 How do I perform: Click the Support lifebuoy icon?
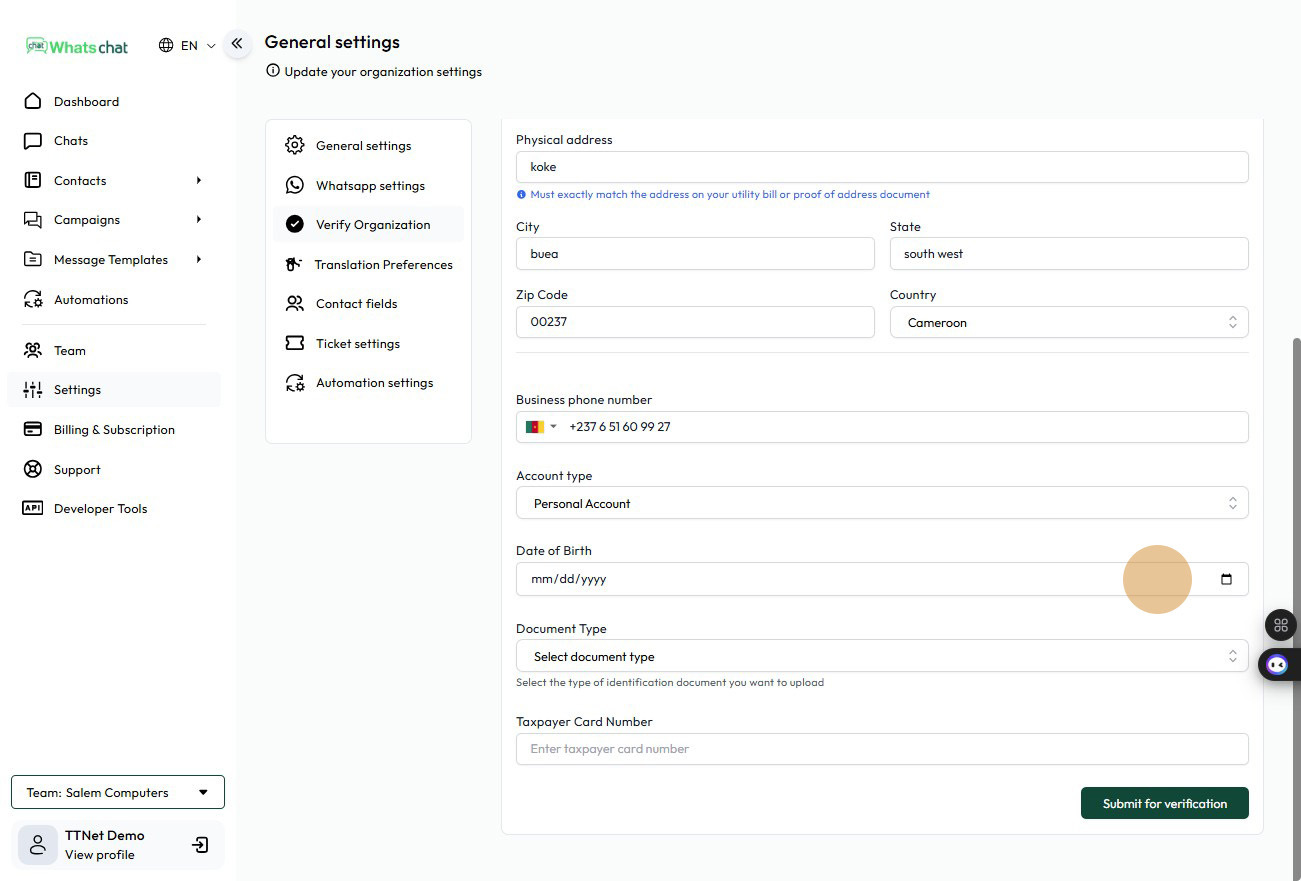(33, 470)
